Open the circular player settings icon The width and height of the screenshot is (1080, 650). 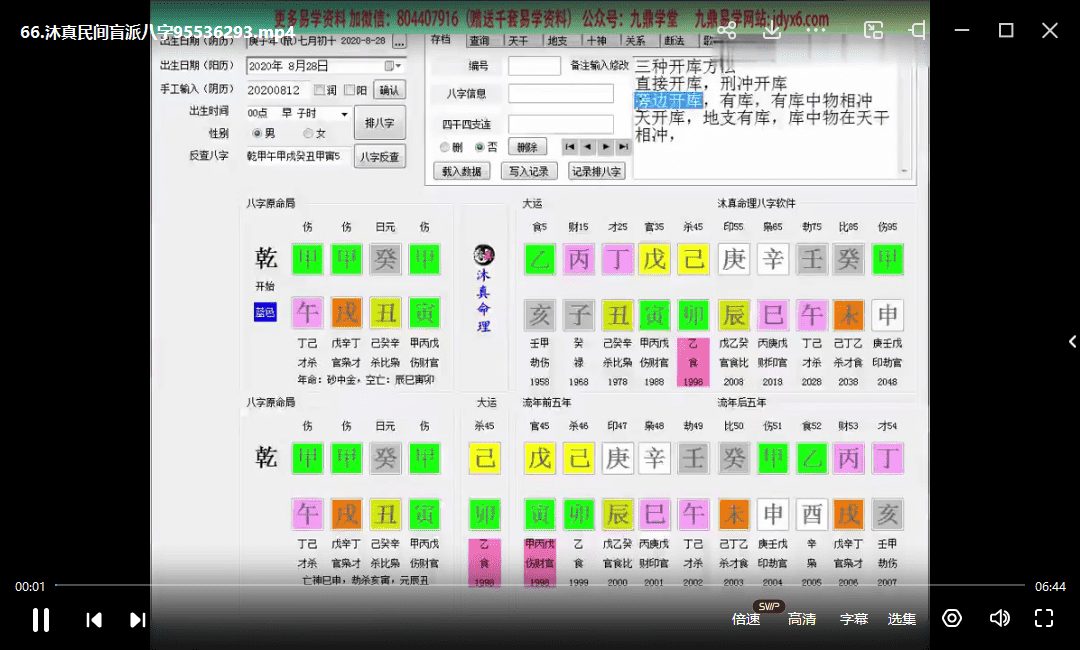tap(952, 618)
